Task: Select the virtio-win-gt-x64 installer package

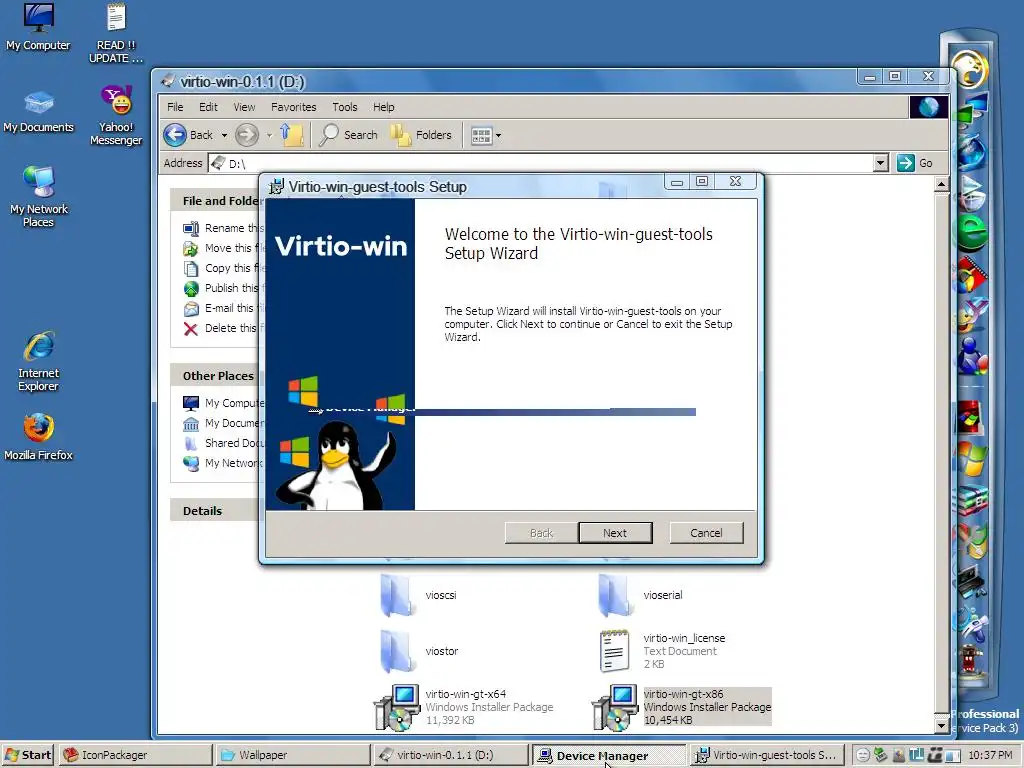Action: [464, 707]
